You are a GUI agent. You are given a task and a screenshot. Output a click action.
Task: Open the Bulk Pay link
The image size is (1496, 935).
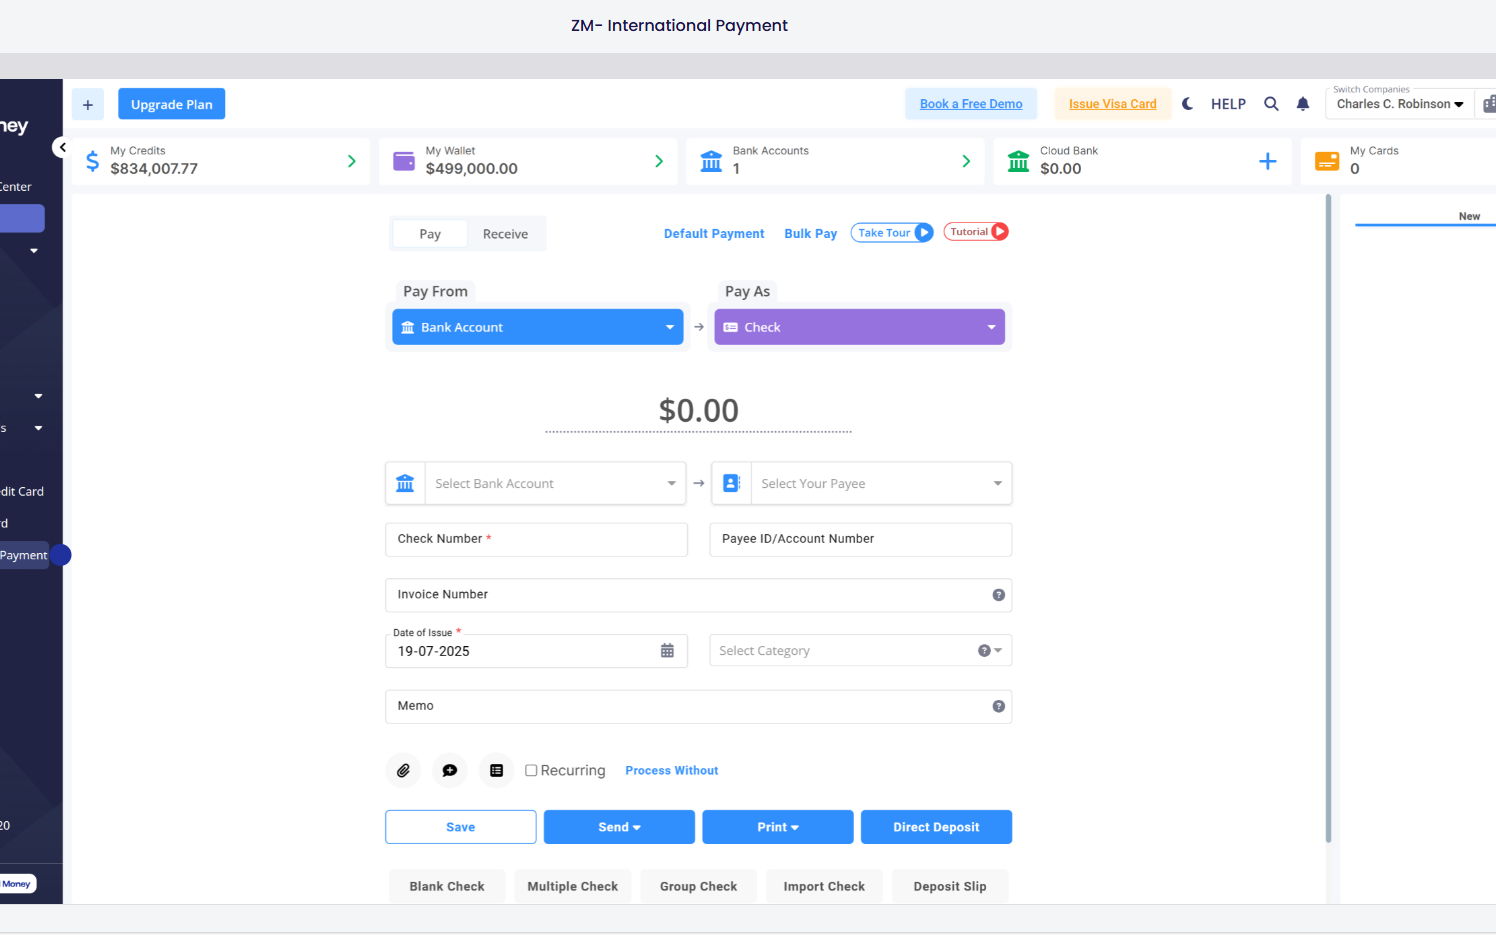tap(810, 234)
